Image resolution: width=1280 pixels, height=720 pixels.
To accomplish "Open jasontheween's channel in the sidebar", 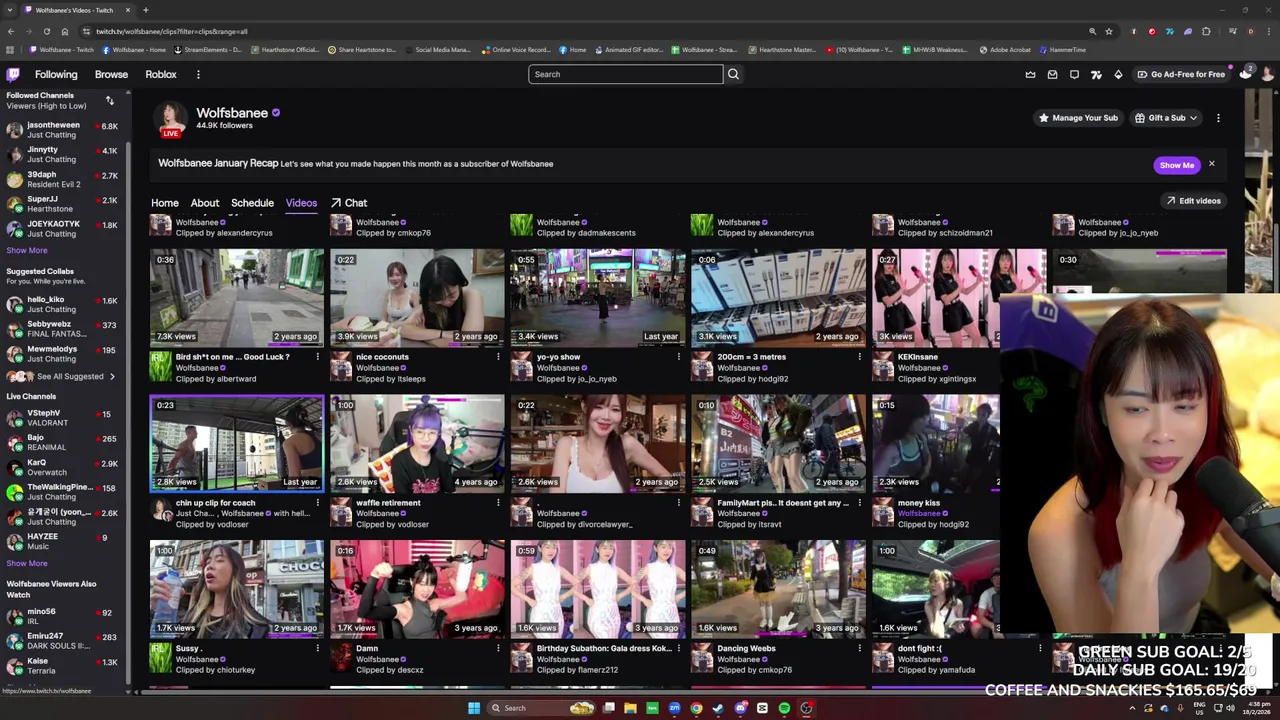I will [62, 130].
